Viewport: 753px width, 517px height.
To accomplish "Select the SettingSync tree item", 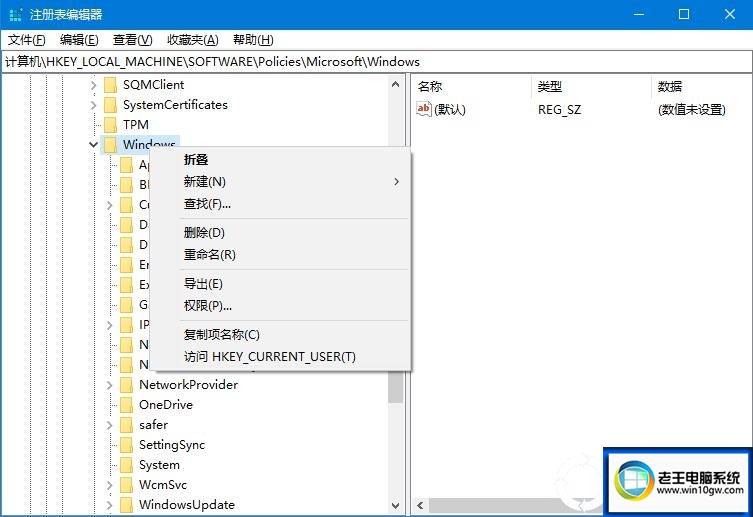I will [172, 445].
